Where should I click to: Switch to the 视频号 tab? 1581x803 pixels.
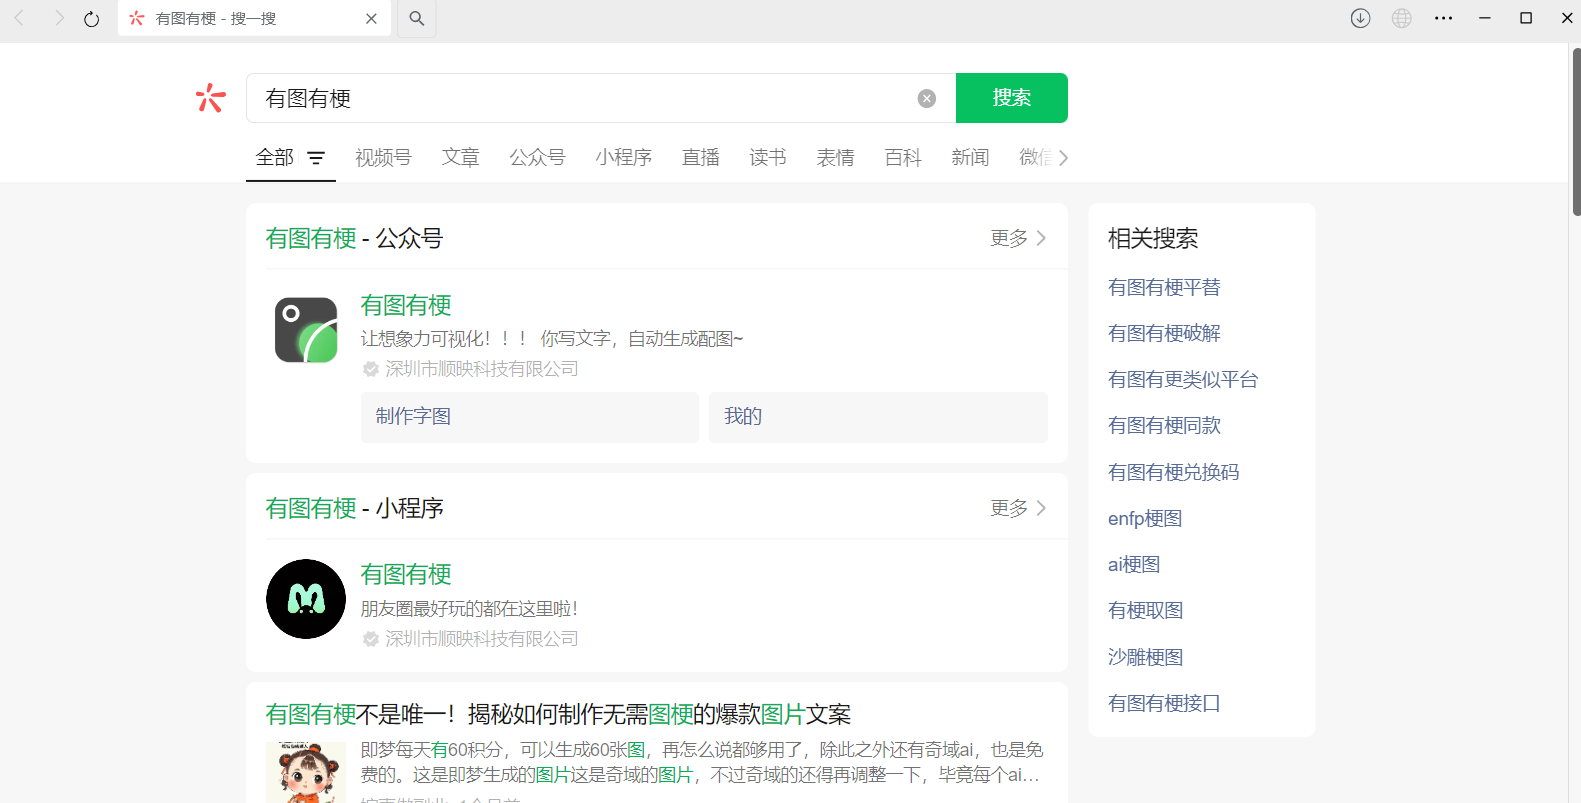click(x=383, y=158)
